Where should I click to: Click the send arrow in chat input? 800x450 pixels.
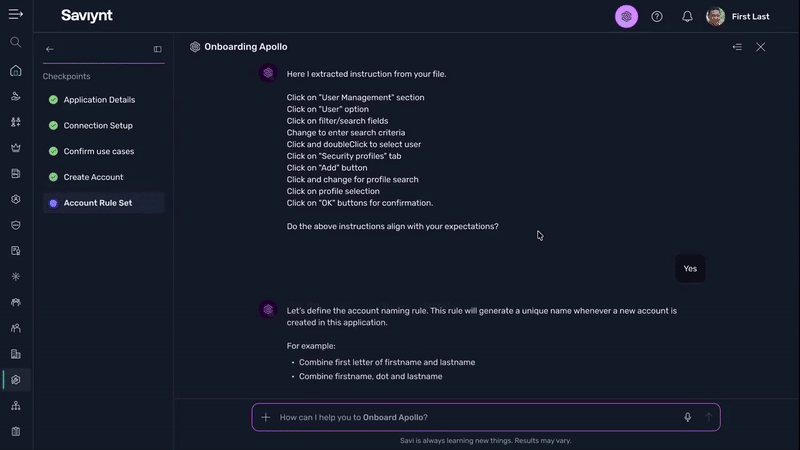[708, 417]
